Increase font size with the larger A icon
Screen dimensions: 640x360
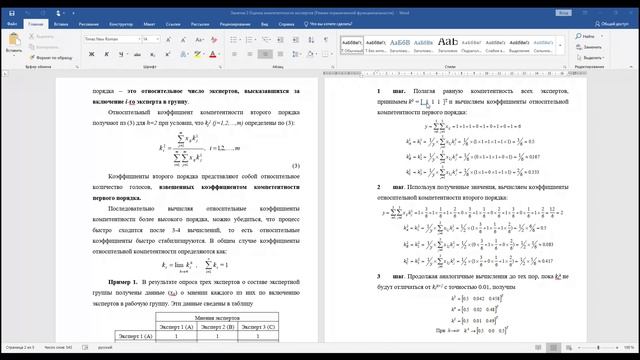(169, 40)
